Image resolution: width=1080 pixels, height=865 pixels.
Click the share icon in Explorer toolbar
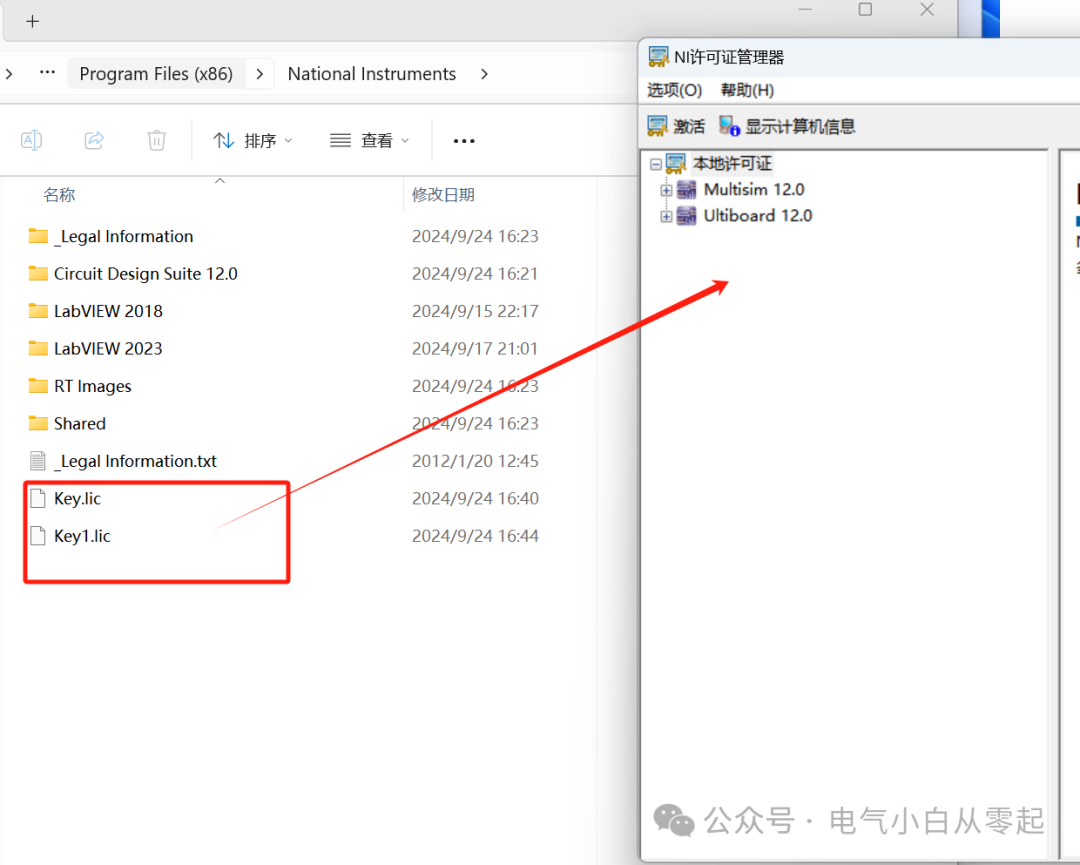tap(94, 140)
